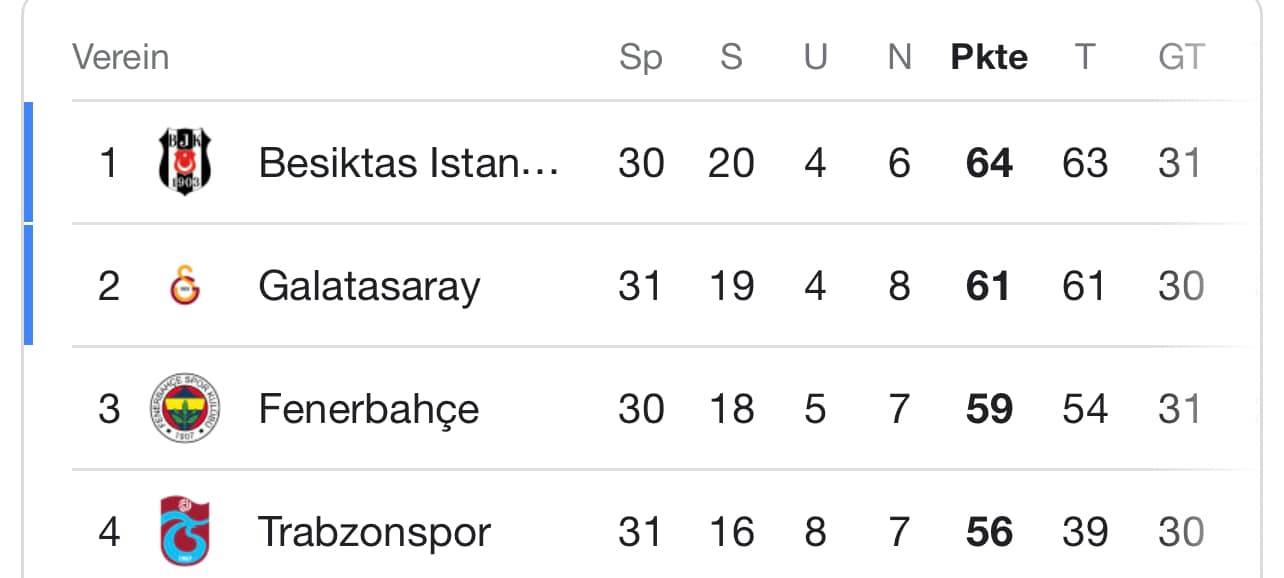The width and height of the screenshot is (1284, 578).
Task: Click the Sp games played column header
Action: (x=641, y=58)
